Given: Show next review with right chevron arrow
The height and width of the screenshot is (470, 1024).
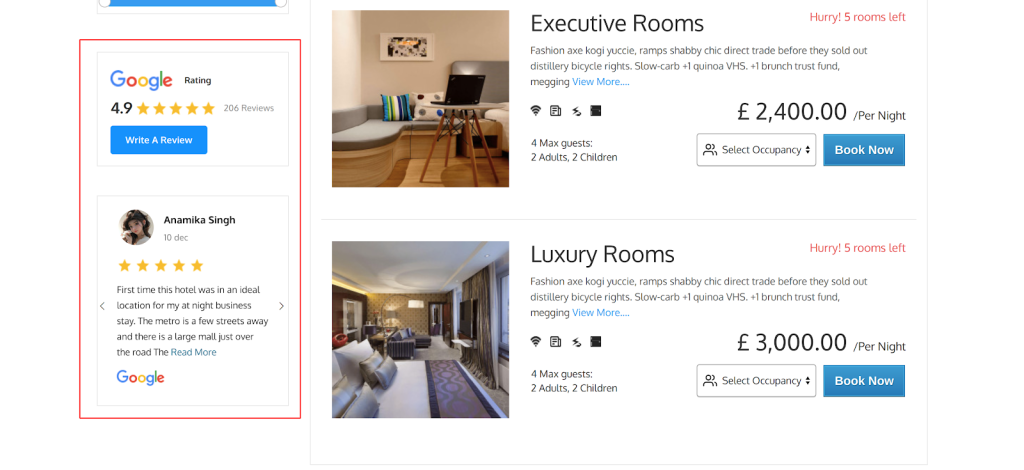Looking at the screenshot, I should [x=281, y=306].
